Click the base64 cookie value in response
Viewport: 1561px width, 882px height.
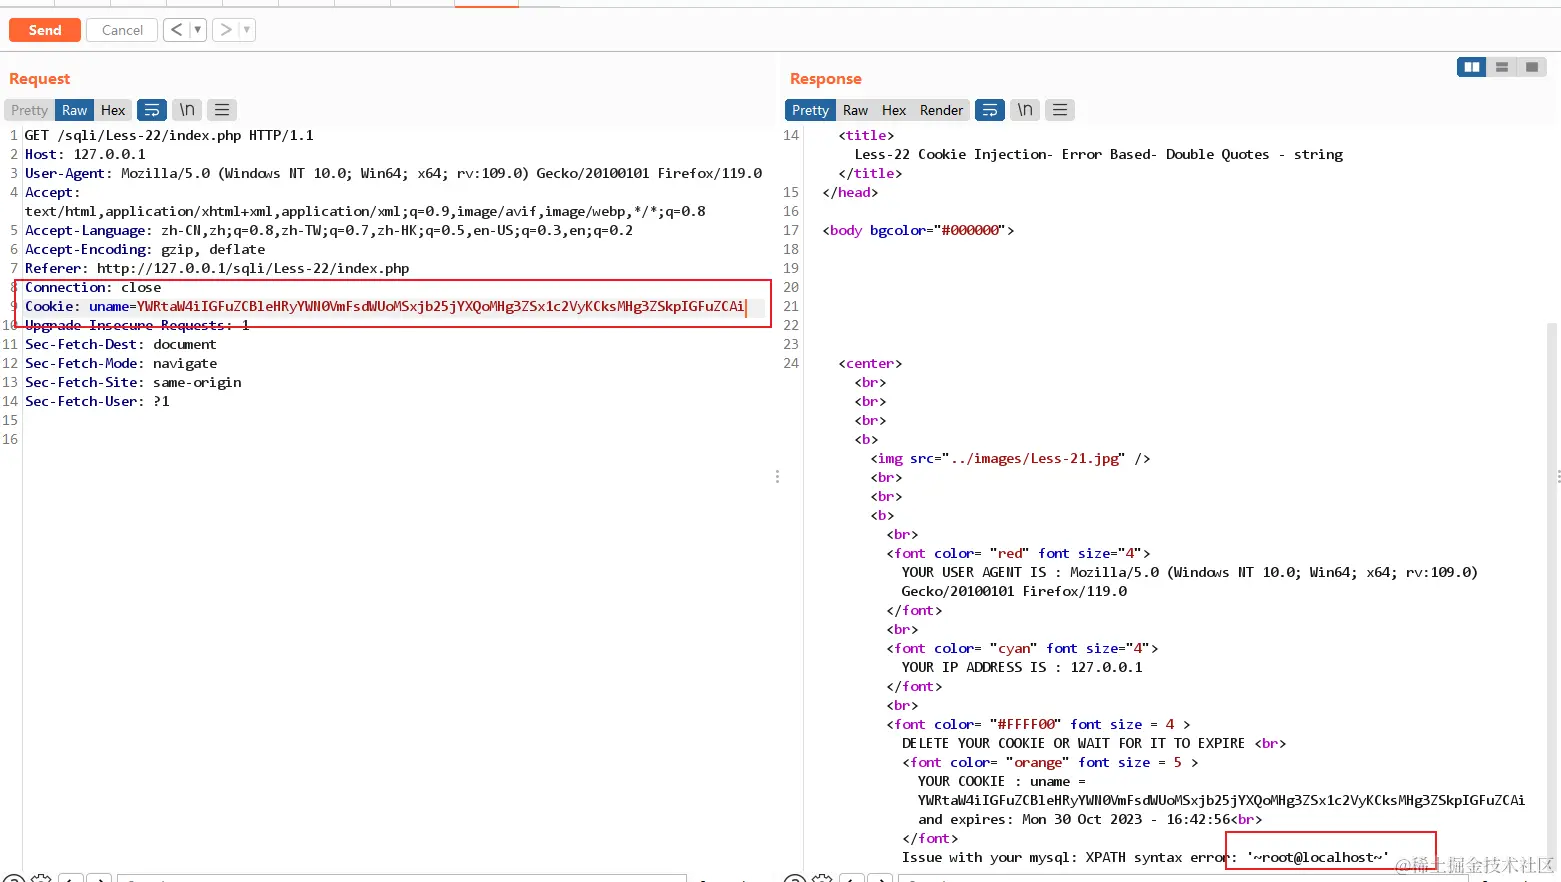click(x=1222, y=800)
